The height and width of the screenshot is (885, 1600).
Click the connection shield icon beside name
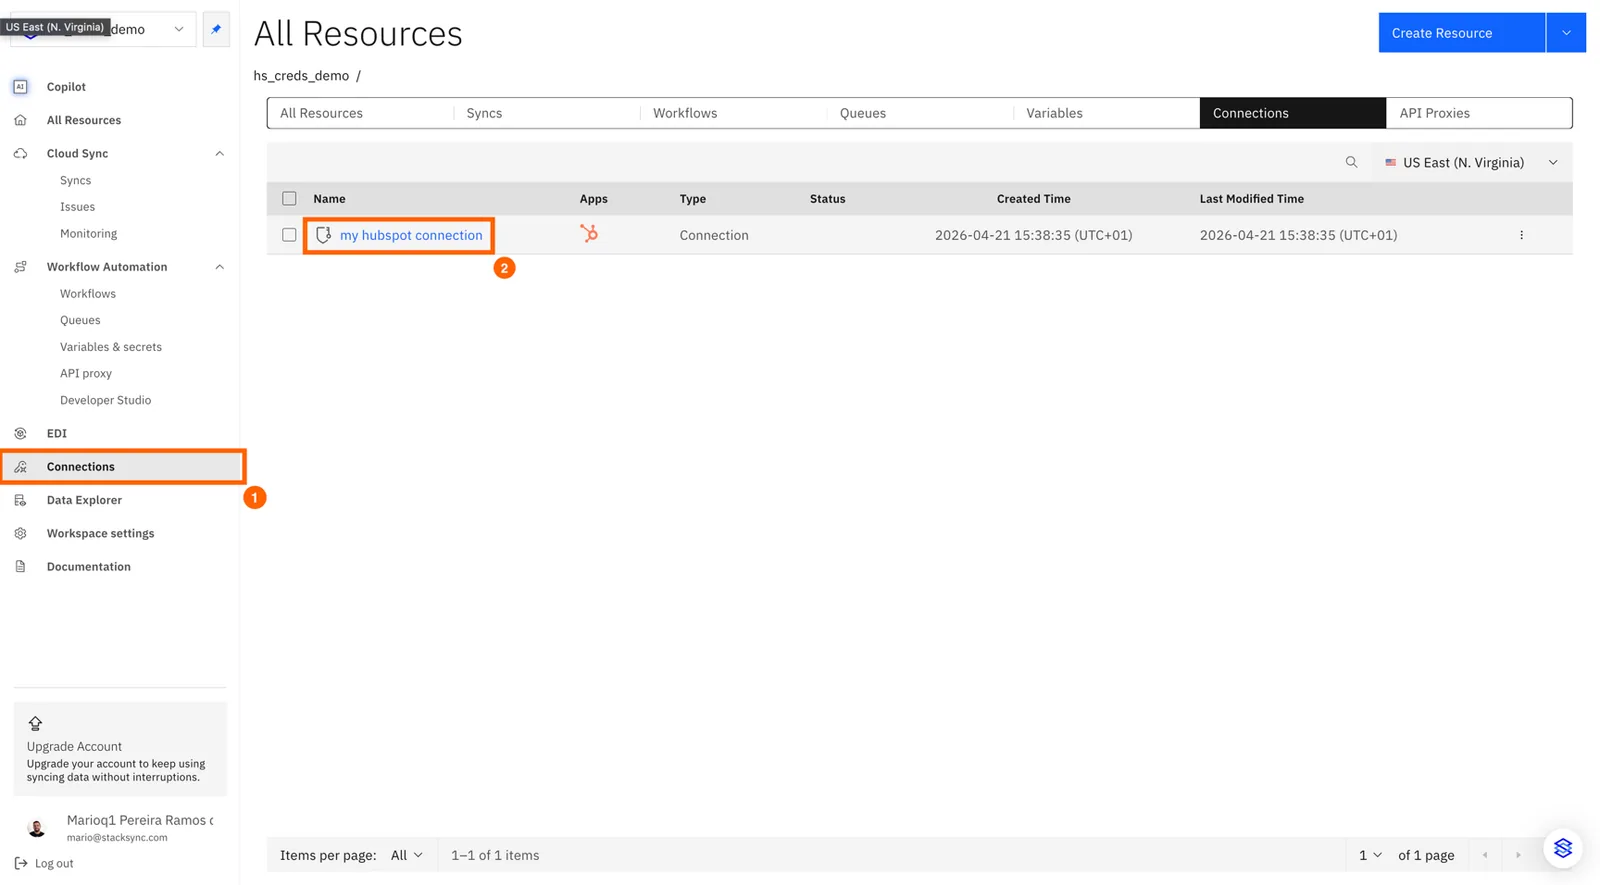point(323,235)
